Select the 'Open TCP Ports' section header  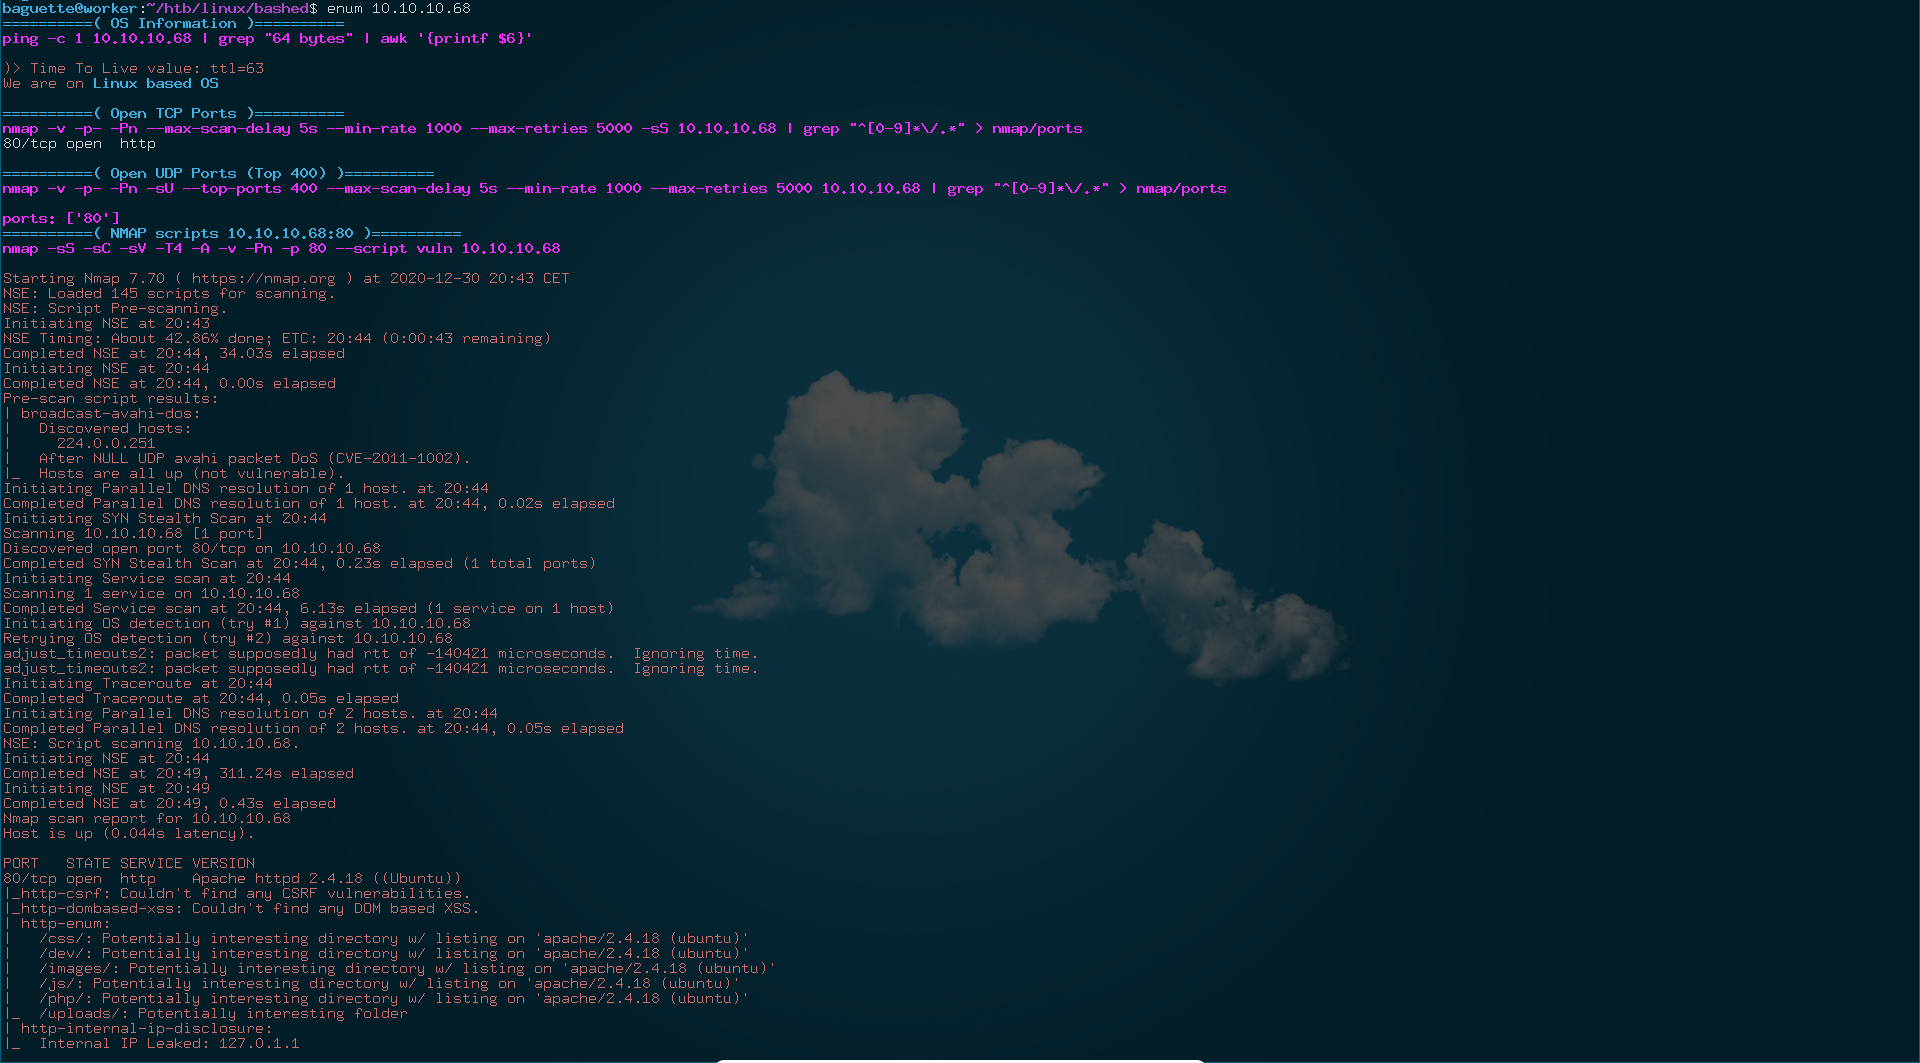click(173, 113)
